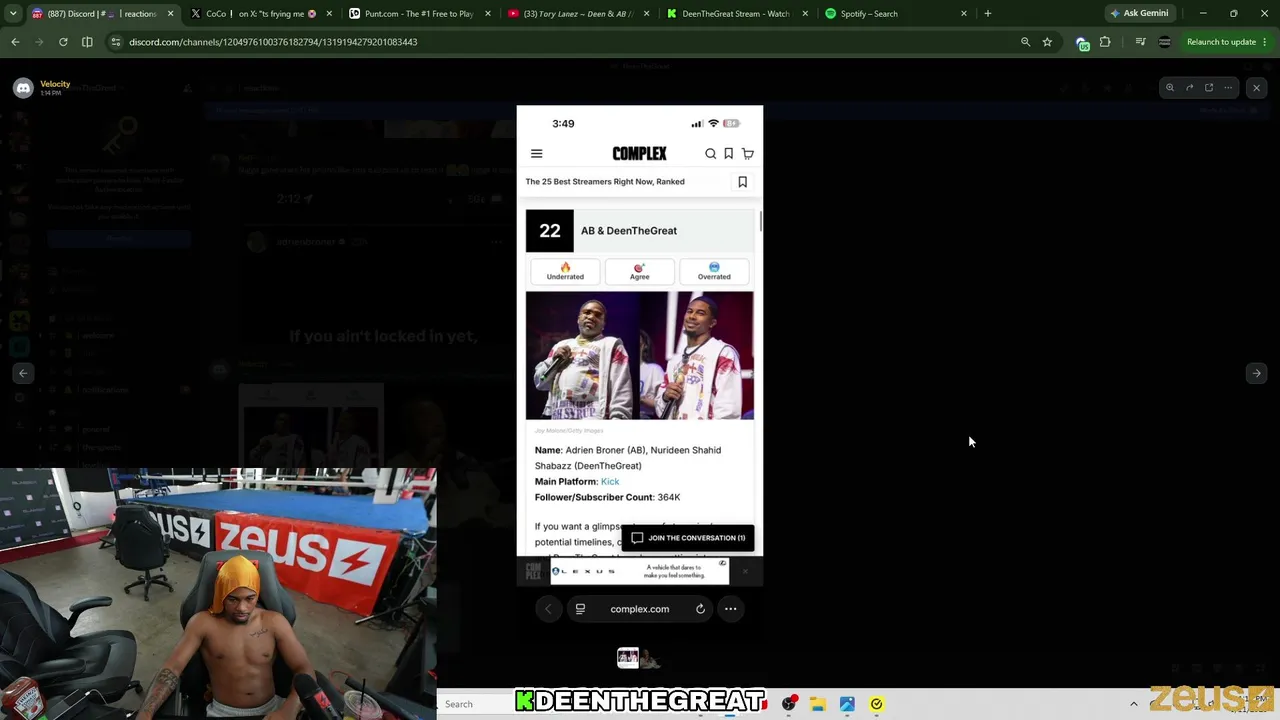
Task: Select the second image thumbnail in Discord carousel
Action: 651,659
